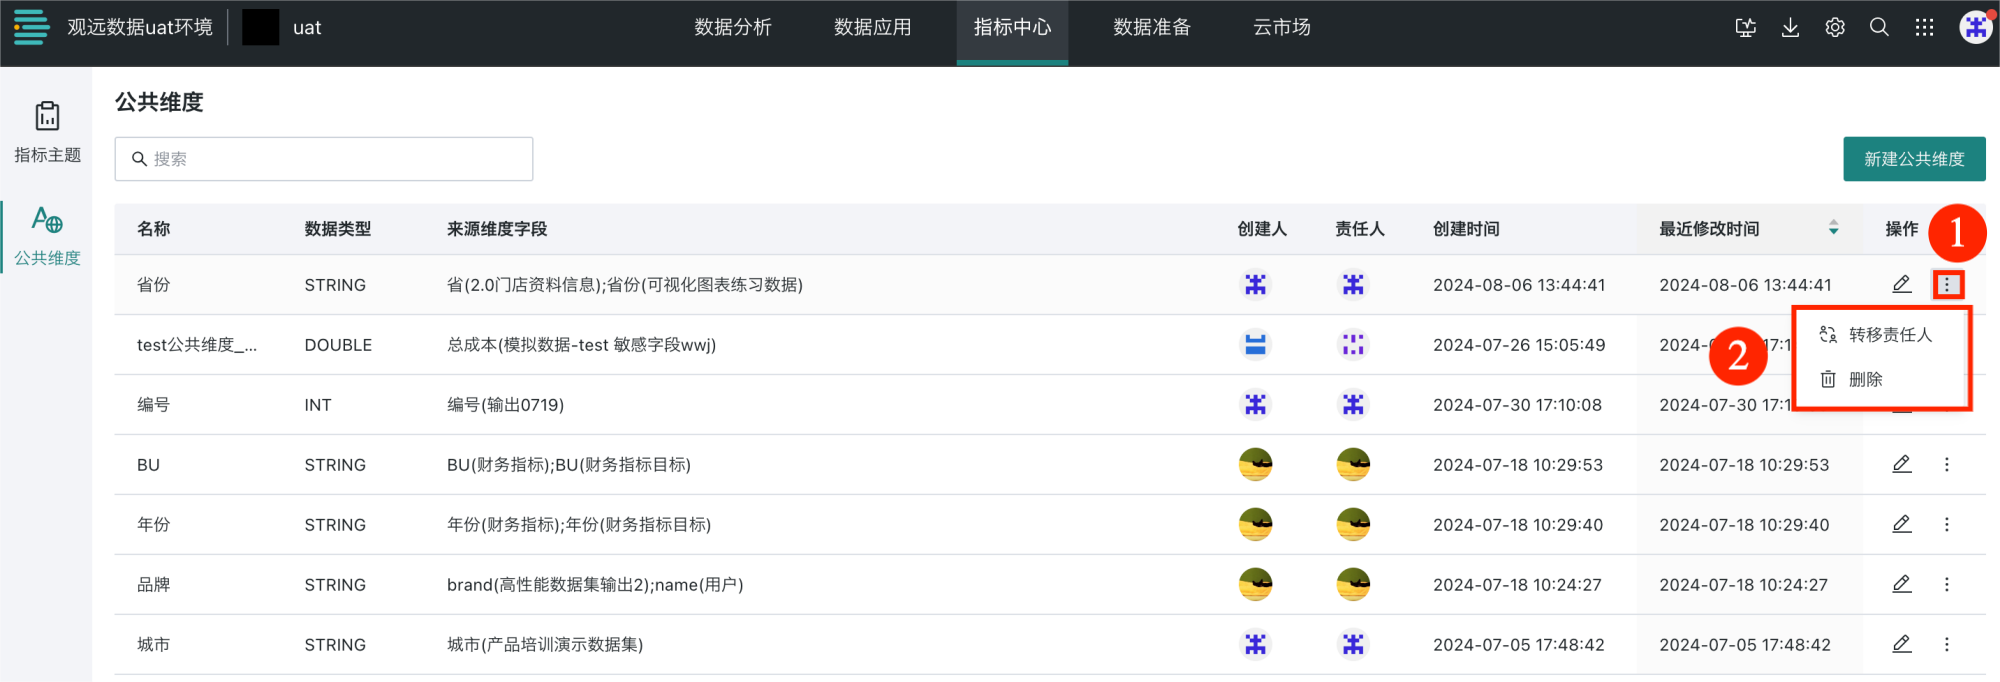Expand more actions menu for 城市 row
2000x682 pixels.
click(x=1946, y=645)
